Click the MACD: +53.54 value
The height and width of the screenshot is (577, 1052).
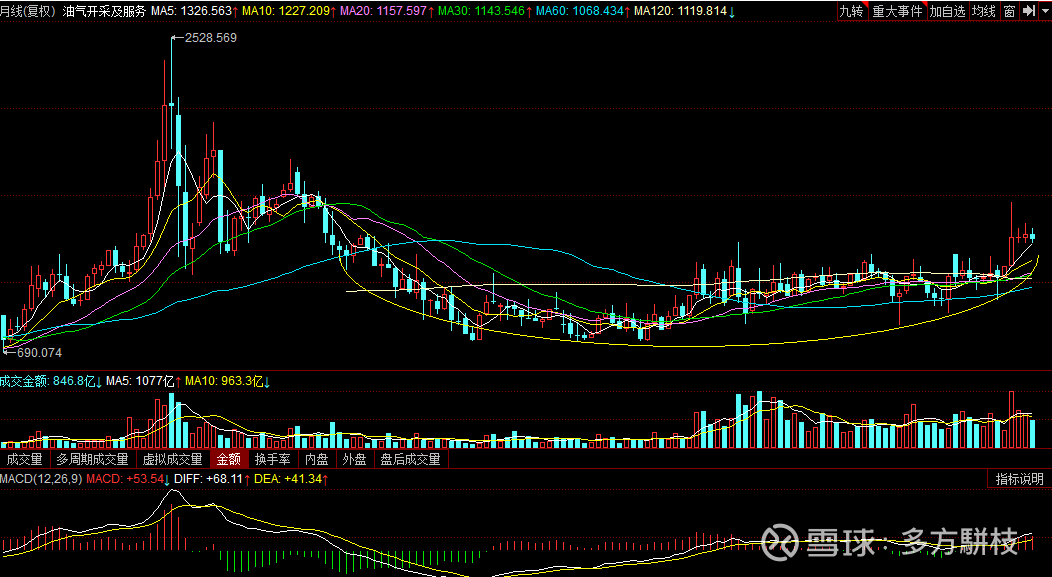[127, 479]
